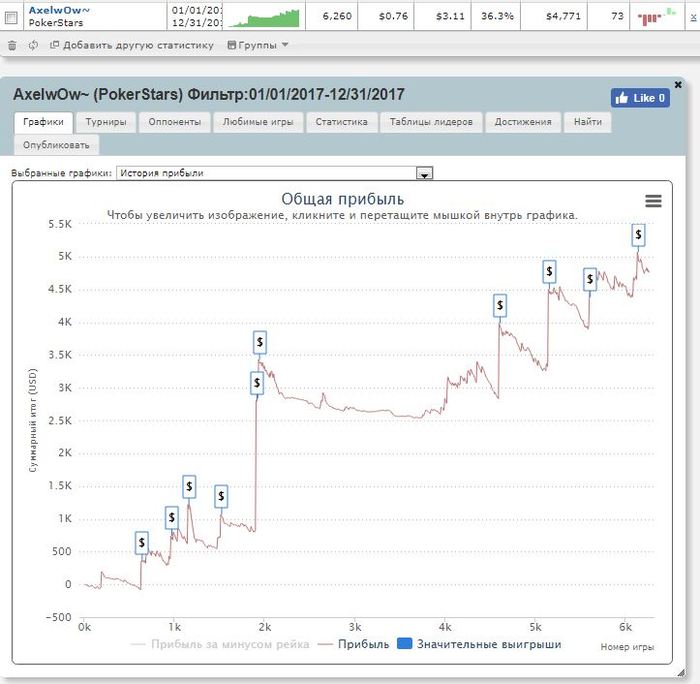700x684 pixels.
Task: Click the panel resize grip corner
Action: coord(681,672)
